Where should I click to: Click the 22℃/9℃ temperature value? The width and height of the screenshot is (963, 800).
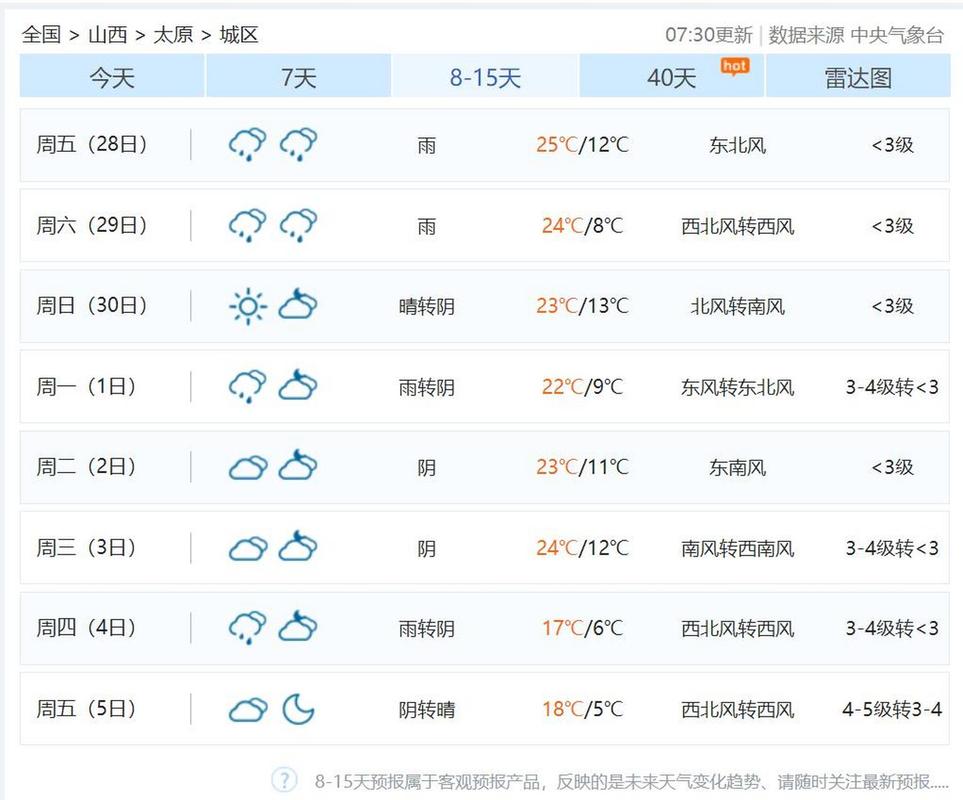click(582, 387)
